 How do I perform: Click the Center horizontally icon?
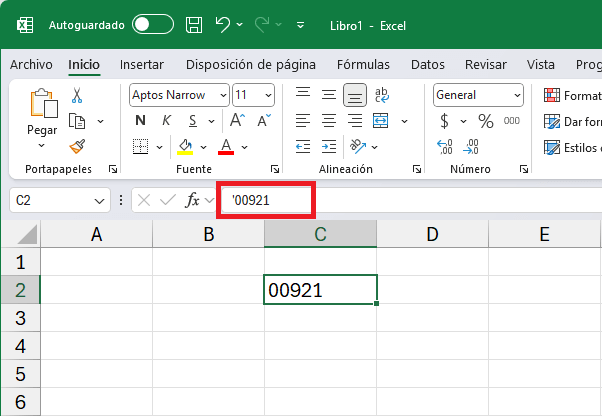(x=329, y=121)
